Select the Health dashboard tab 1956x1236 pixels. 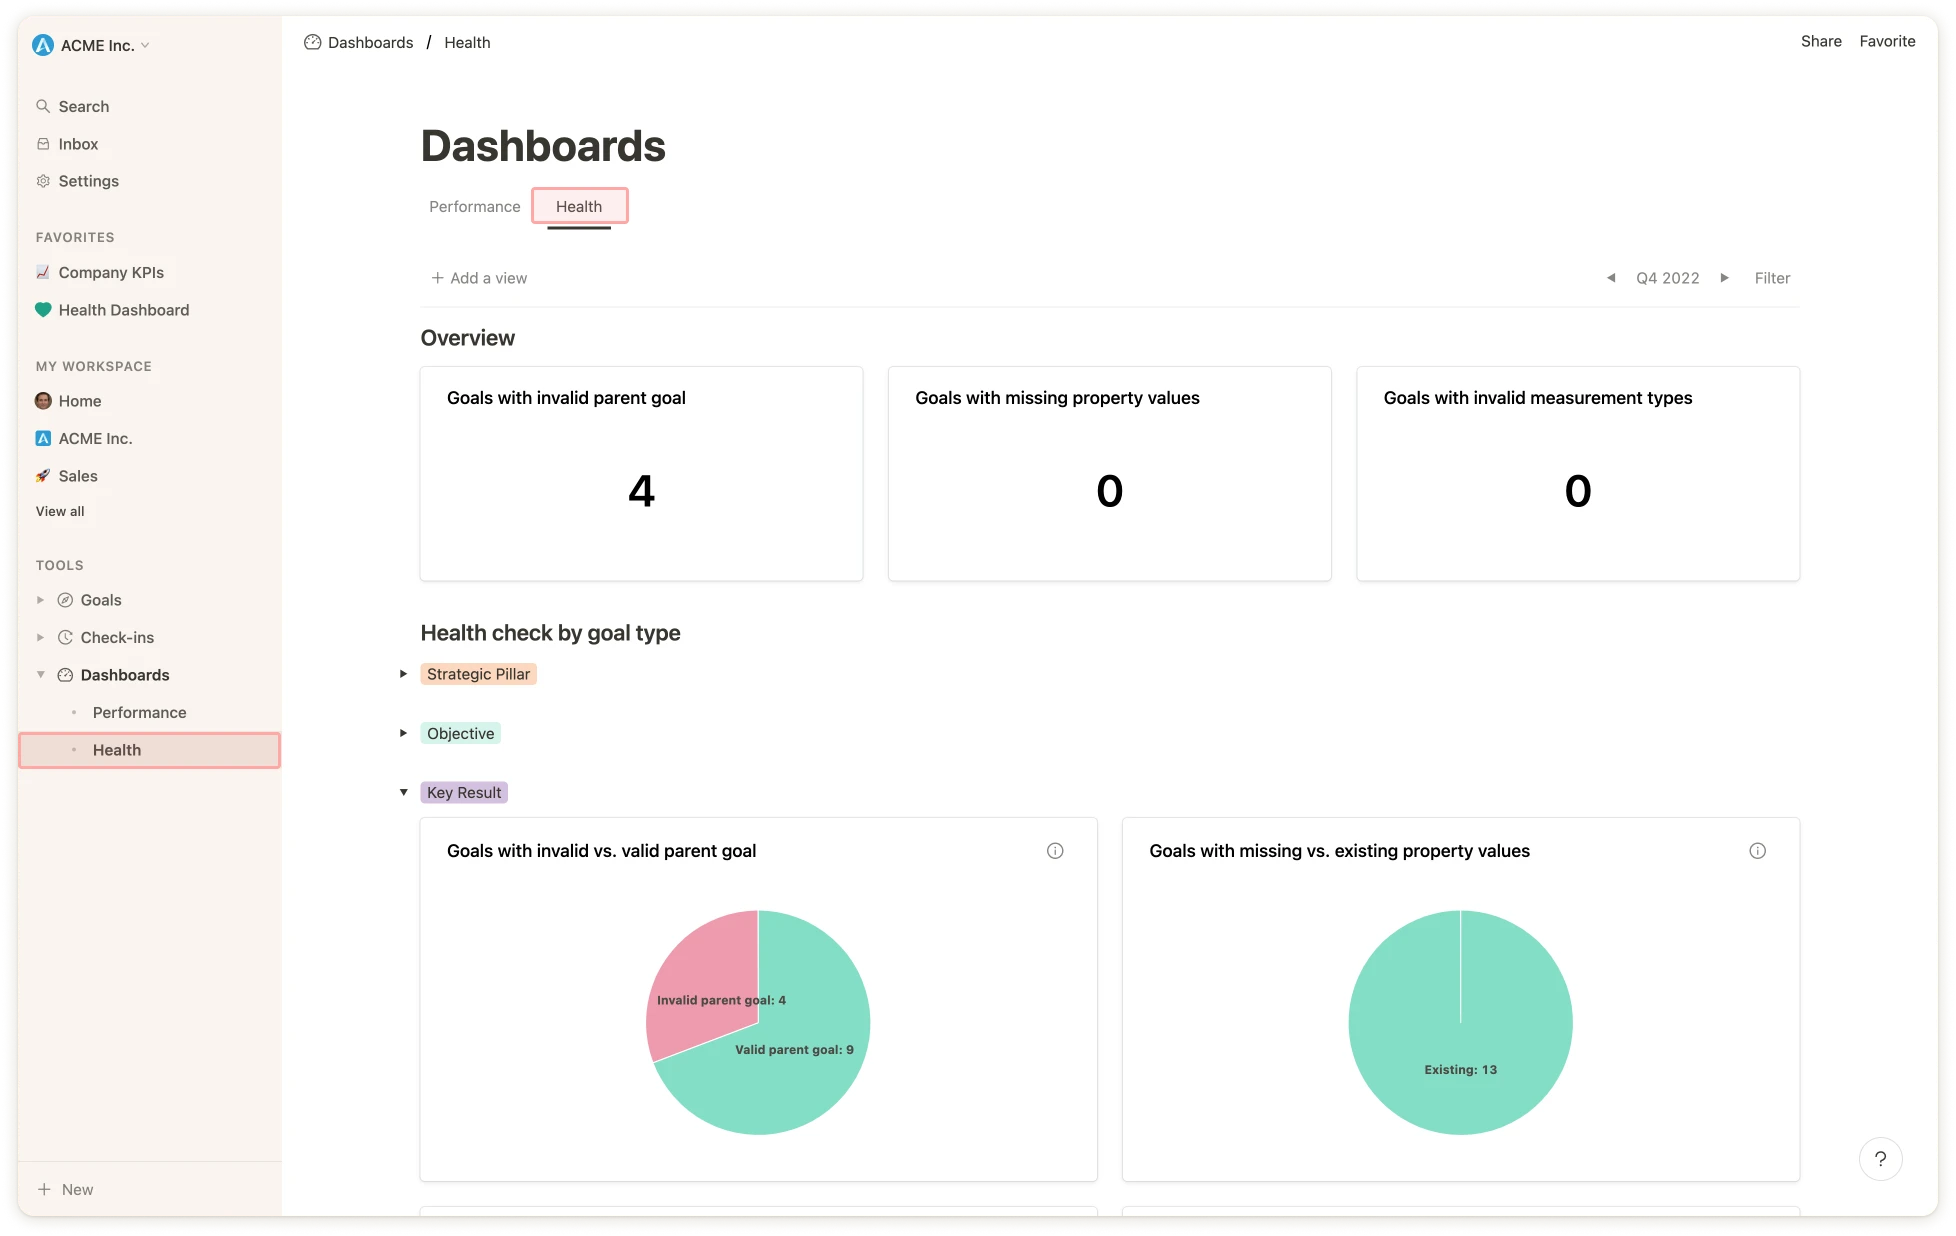click(x=579, y=206)
